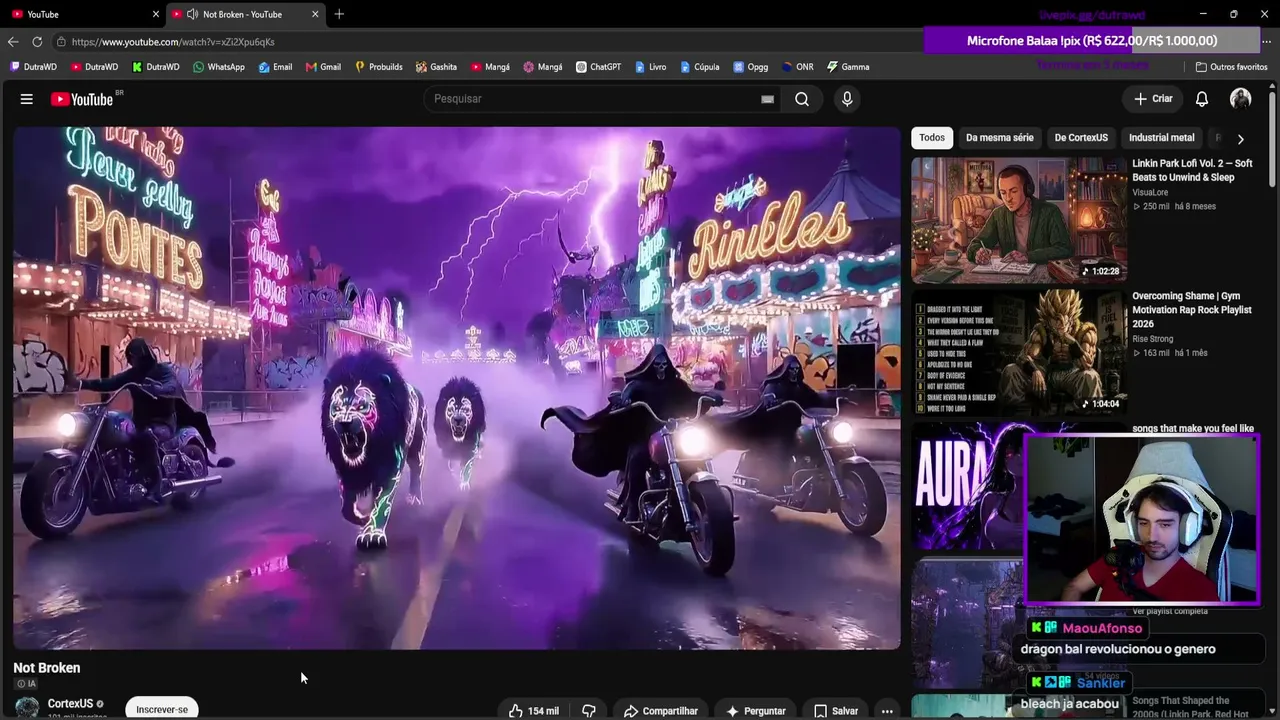Open the Rise Strong channel name
Image resolution: width=1280 pixels, height=720 pixels.
(x=1153, y=339)
